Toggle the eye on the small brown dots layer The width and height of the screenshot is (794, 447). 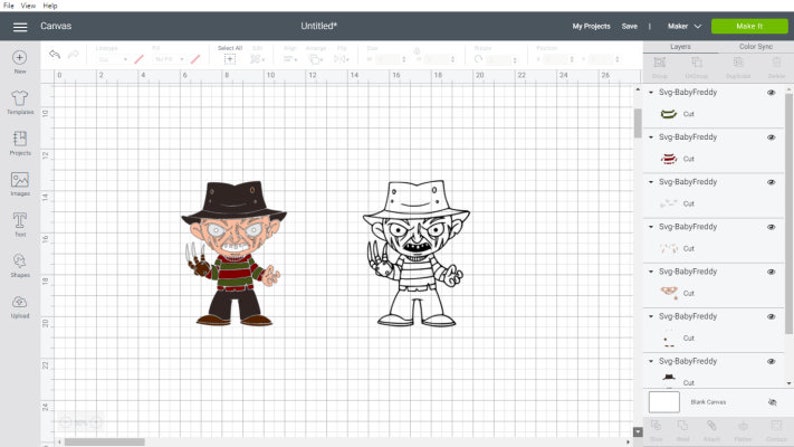[x=771, y=316]
